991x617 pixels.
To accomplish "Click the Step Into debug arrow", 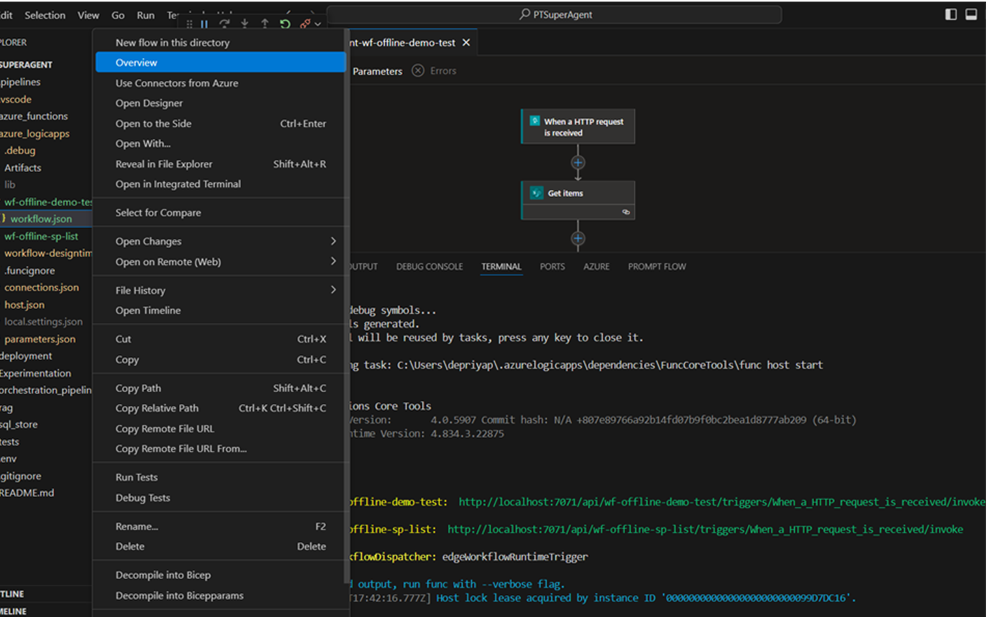I will 245,24.
